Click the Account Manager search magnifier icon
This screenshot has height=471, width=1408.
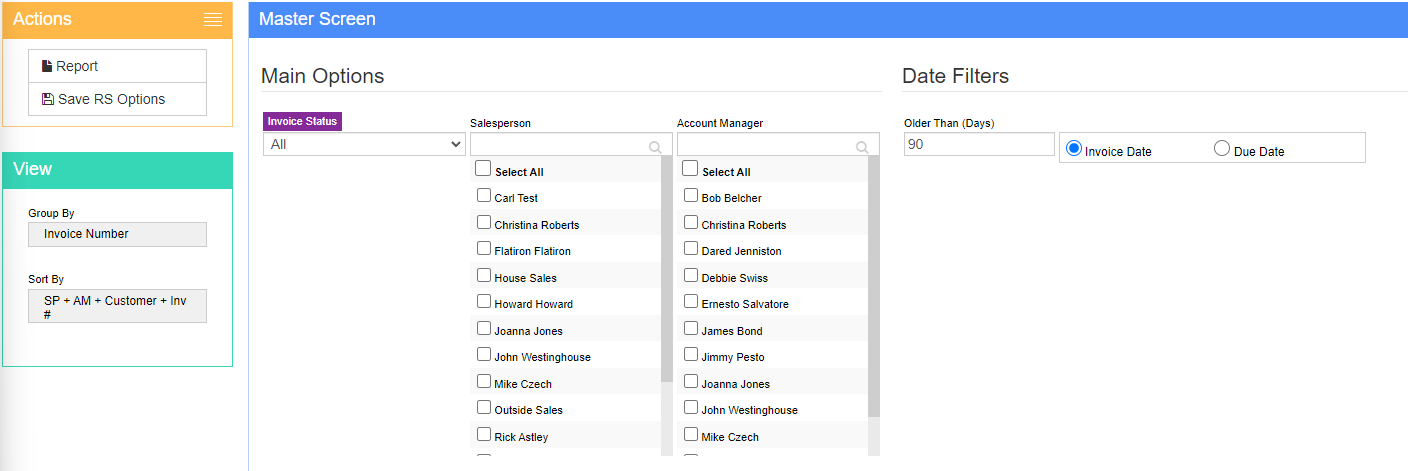tap(862, 147)
